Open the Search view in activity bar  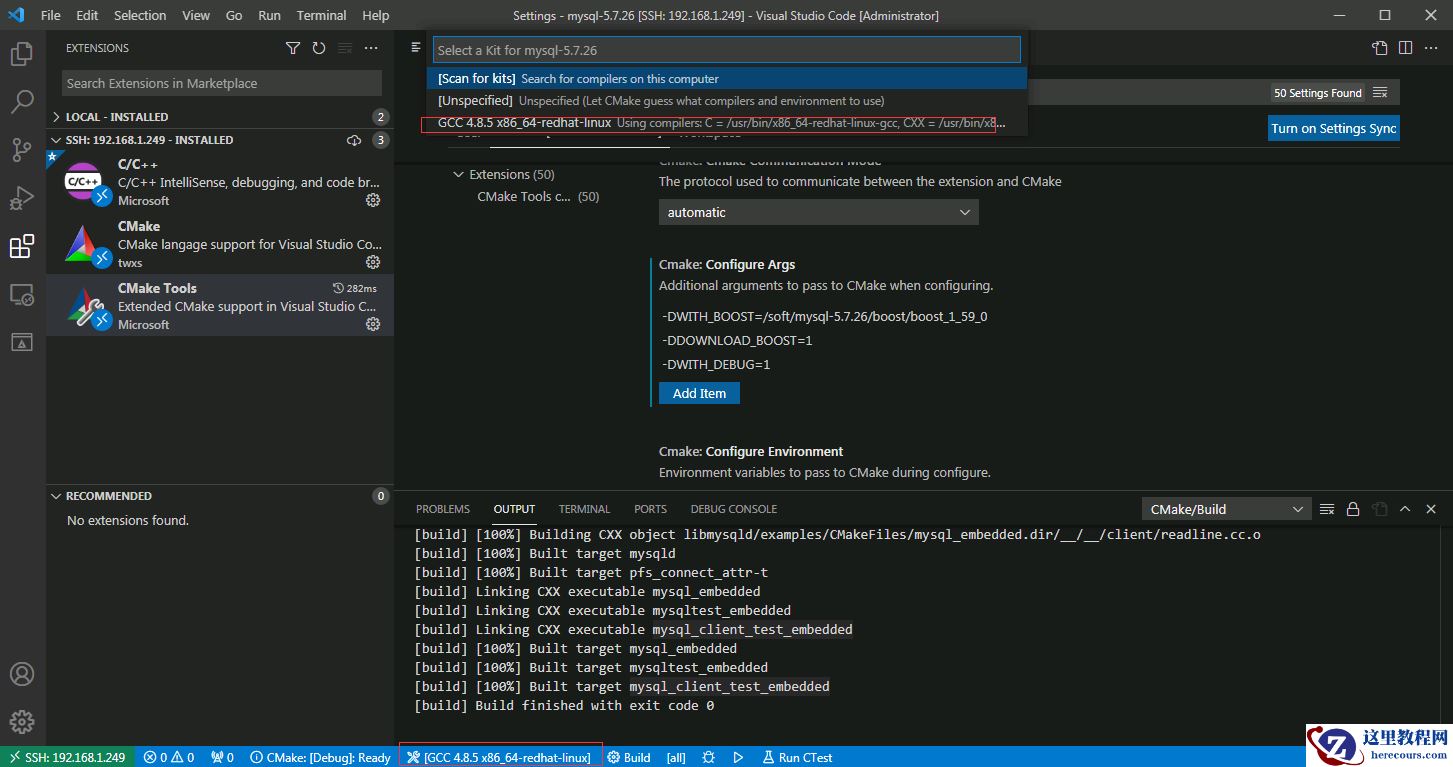22,102
